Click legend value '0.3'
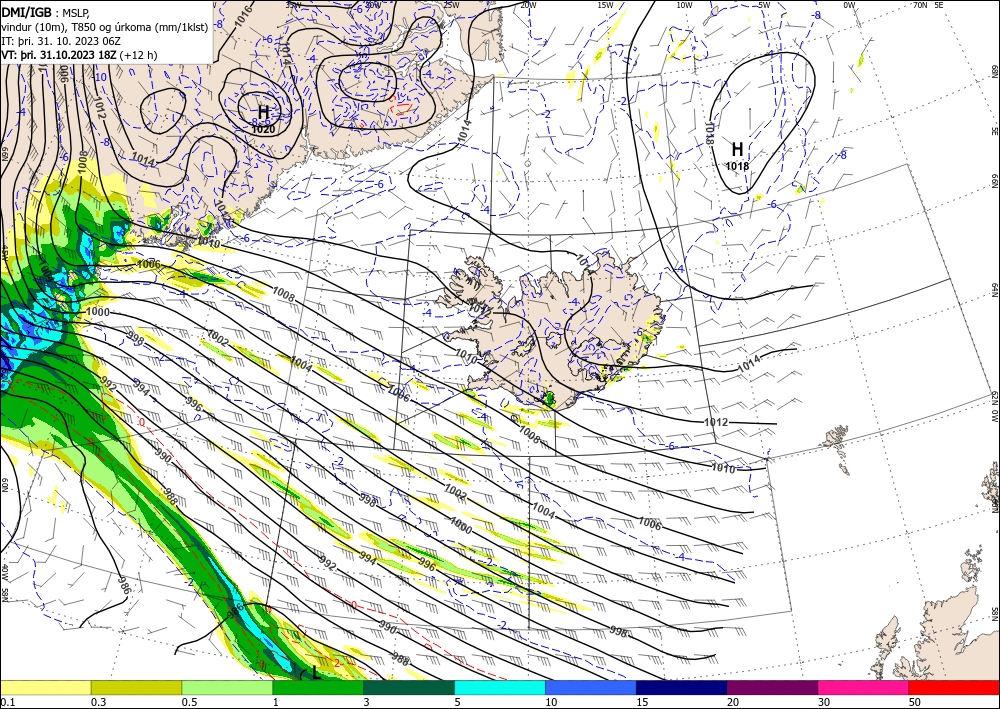This screenshot has width=1000, height=709. pyautogui.click(x=98, y=702)
